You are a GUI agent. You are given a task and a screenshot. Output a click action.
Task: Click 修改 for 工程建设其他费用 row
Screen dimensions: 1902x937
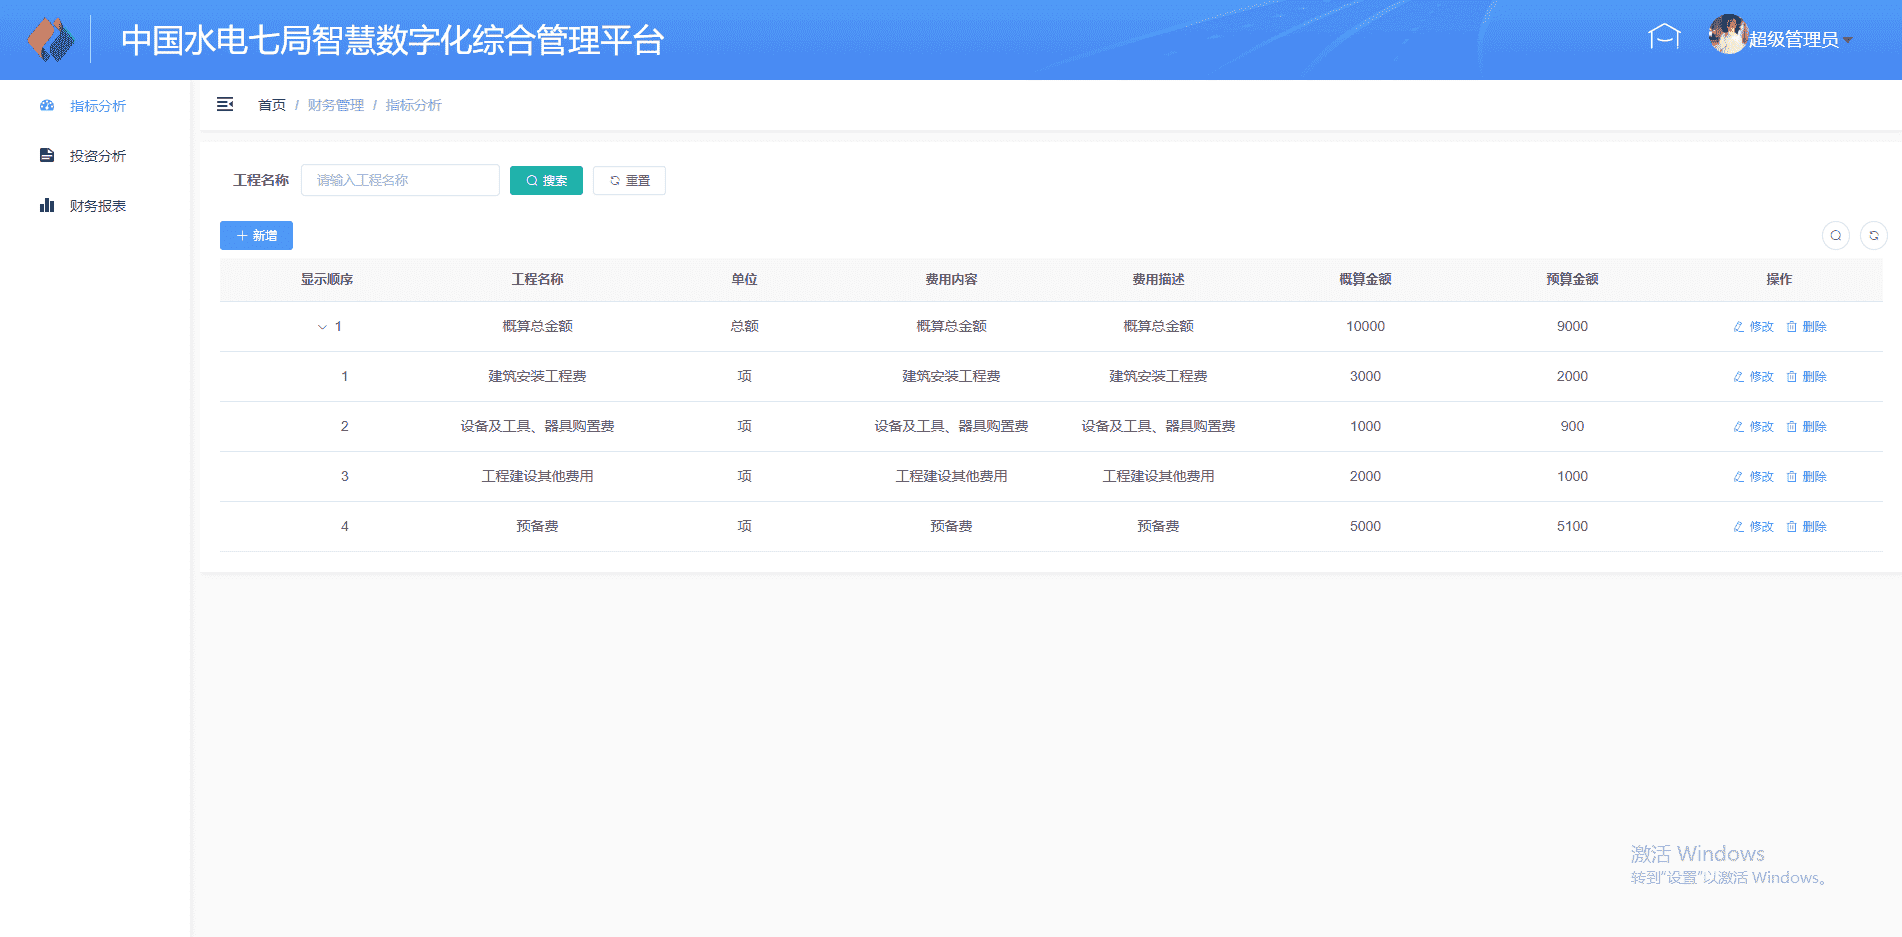click(x=1753, y=477)
